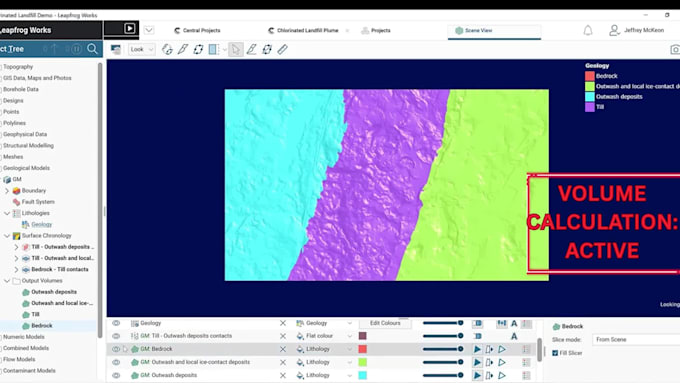The image size is (680, 383).
Task: Click the Edit Colours button
Action: [385, 323]
